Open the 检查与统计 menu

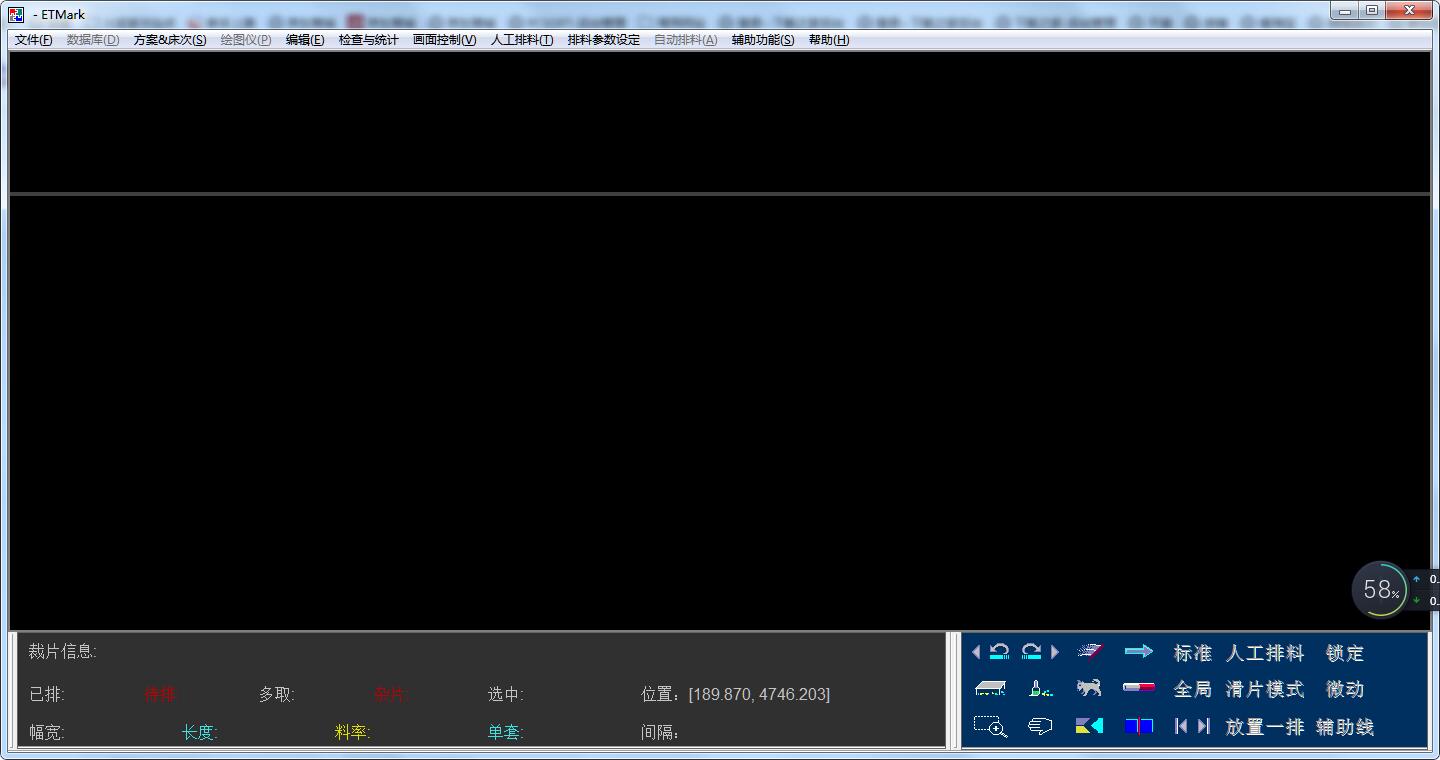[368, 40]
